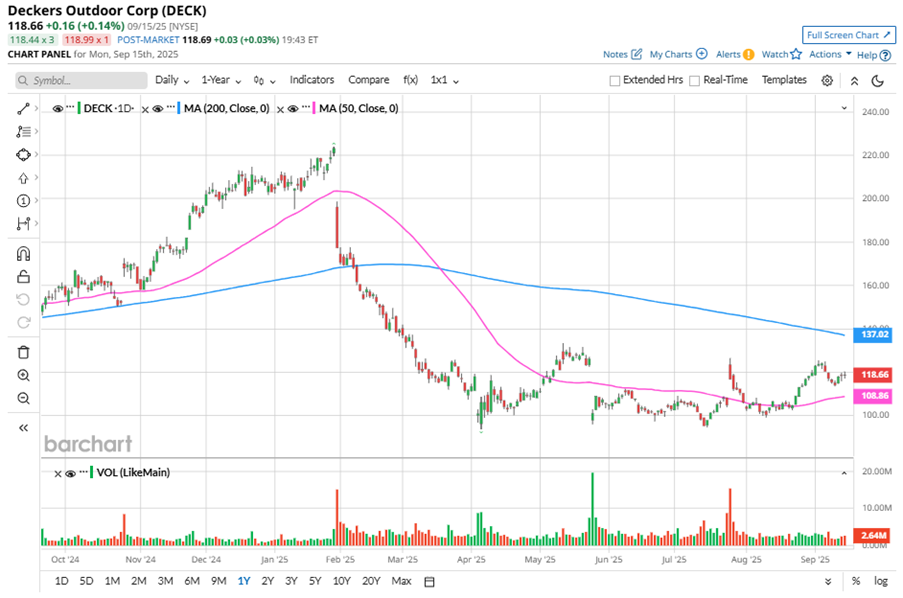The image size is (903, 598).
Task: Select the 1D range tab
Action: coord(61,581)
